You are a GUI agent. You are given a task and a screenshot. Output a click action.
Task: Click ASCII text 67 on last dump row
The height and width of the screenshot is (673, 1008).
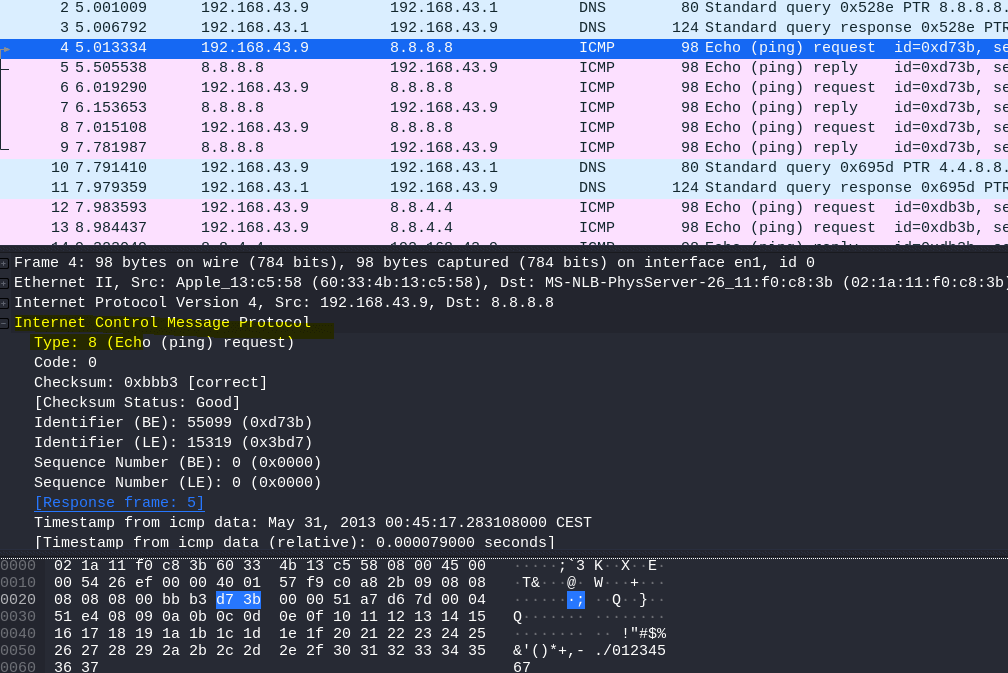tap(522, 667)
